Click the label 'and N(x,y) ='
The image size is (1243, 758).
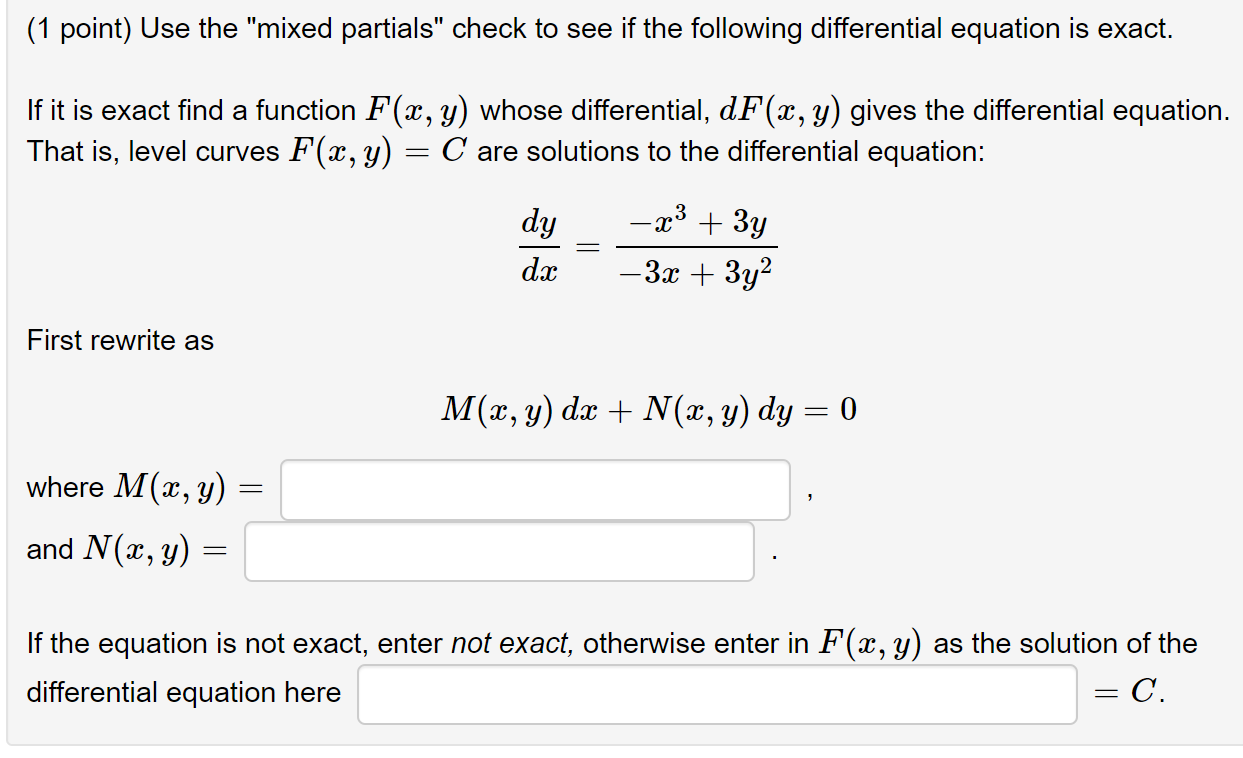[126, 549]
